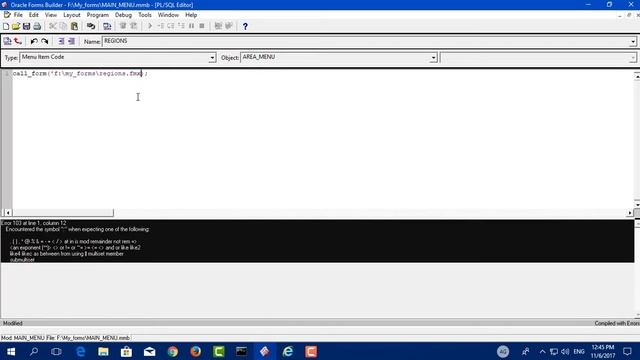Open the File menu
This screenshot has width=640, height=360.
click(x=18, y=15)
